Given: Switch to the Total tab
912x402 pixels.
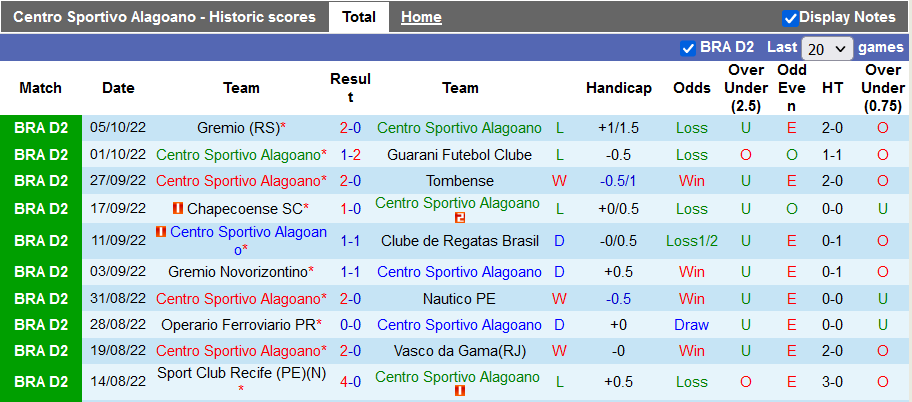Looking at the screenshot, I should pos(359,17).
